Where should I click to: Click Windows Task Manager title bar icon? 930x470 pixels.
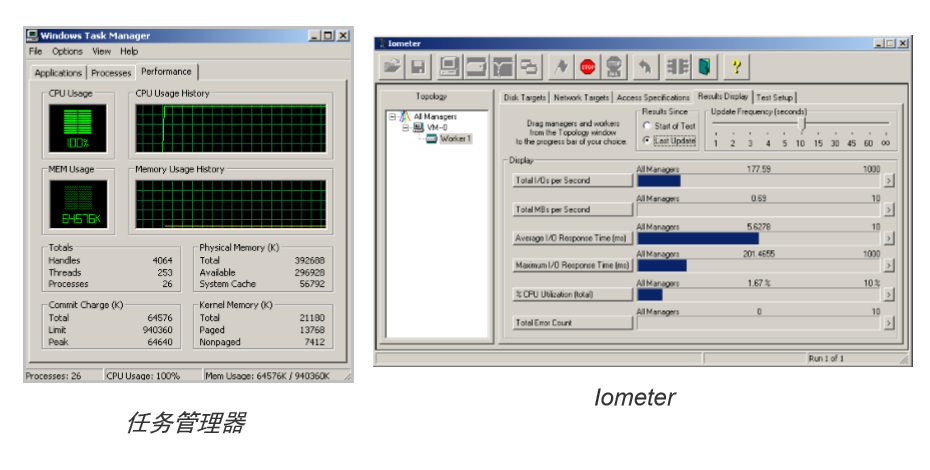tap(32, 36)
